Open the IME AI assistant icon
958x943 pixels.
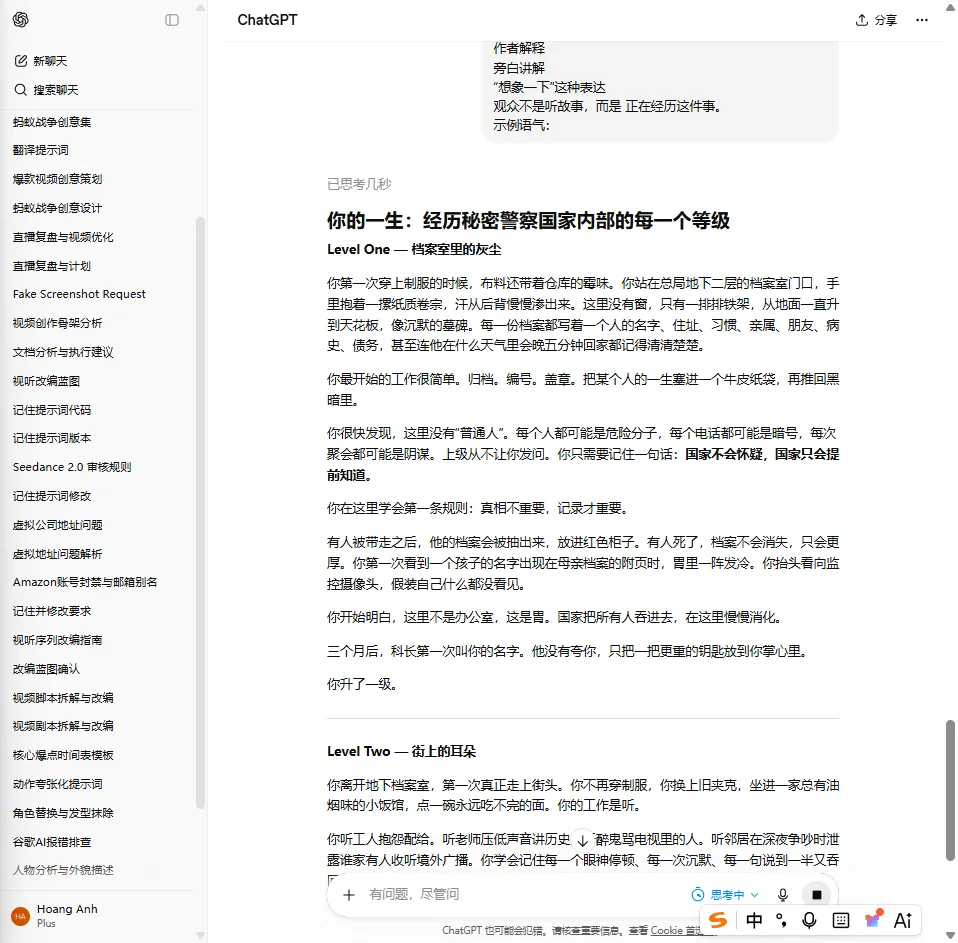pos(903,920)
